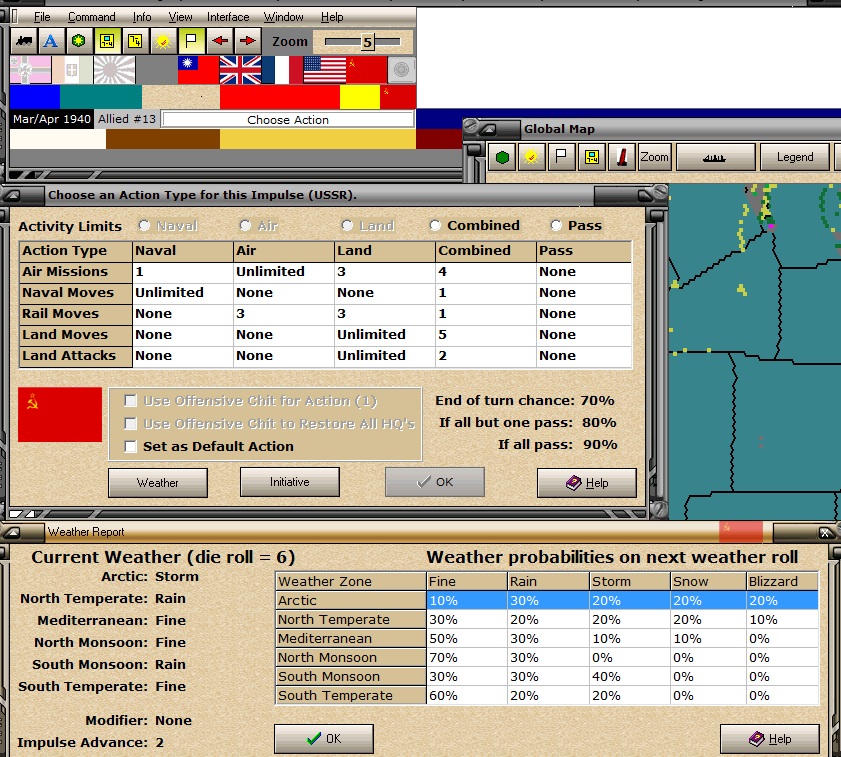Click the train locomotive toolbar icon
This screenshot has height=757, width=841.
pos(24,41)
